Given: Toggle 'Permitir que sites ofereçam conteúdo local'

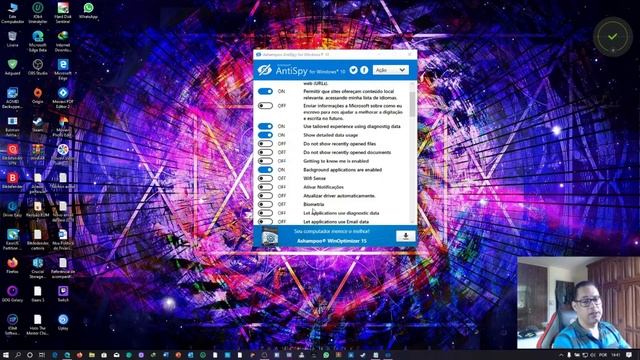Looking at the screenshot, I should [x=265, y=91].
